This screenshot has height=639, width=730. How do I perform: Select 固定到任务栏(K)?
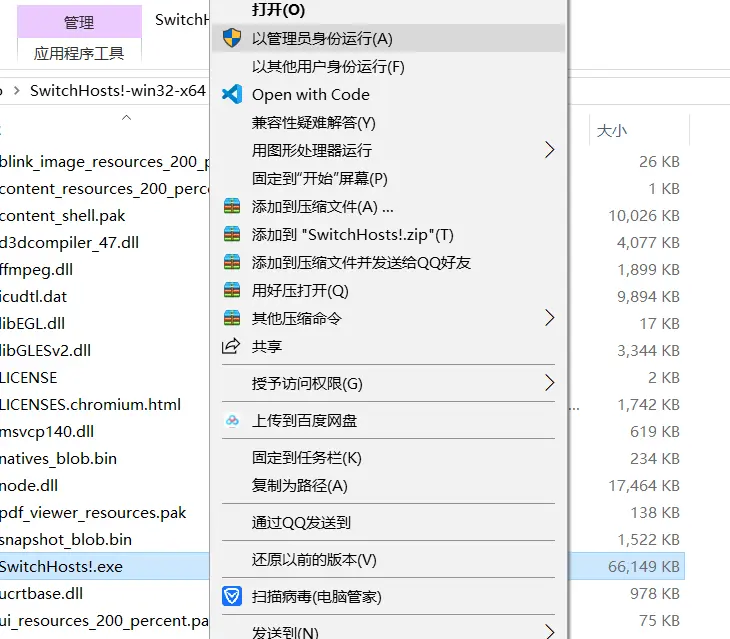[x=387, y=457]
